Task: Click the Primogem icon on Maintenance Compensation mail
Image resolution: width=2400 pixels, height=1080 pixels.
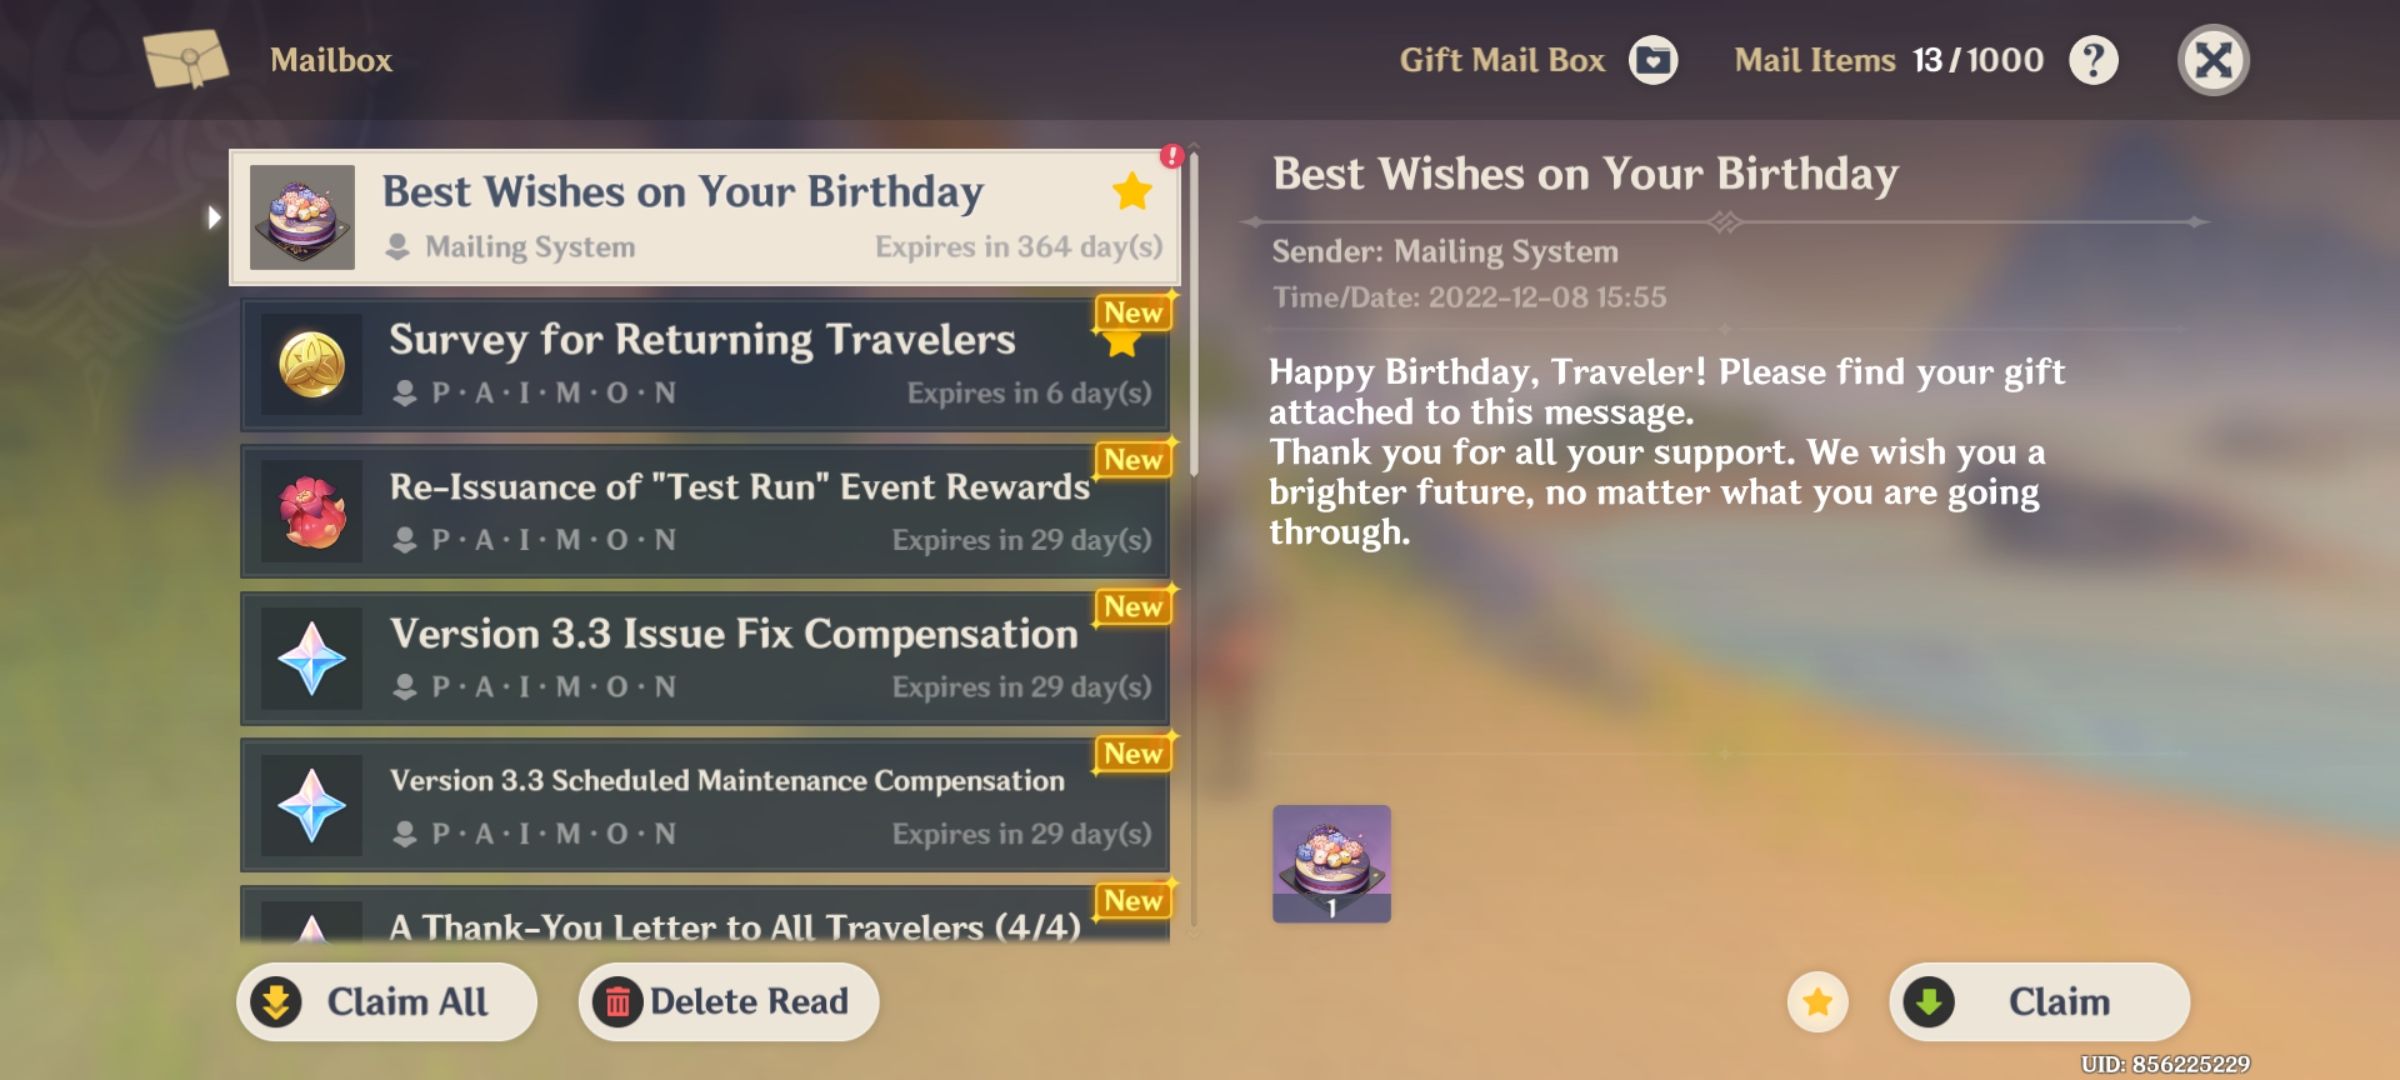Action: [x=311, y=805]
